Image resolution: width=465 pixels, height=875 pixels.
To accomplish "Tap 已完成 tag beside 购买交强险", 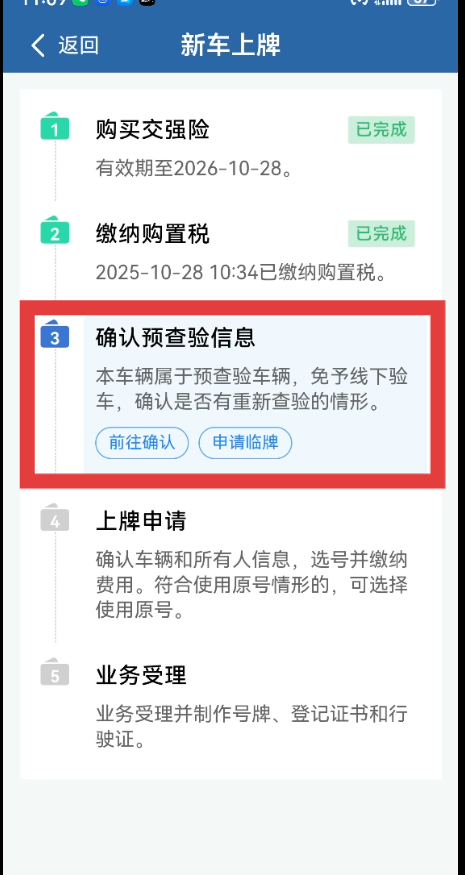I will [x=381, y=130].
